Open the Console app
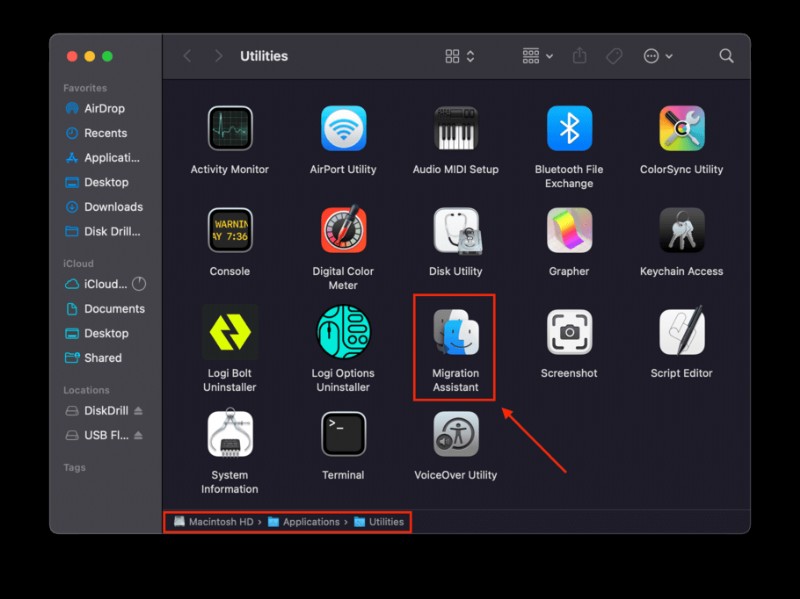The image size is (800, 599). [x=229, y=231]
